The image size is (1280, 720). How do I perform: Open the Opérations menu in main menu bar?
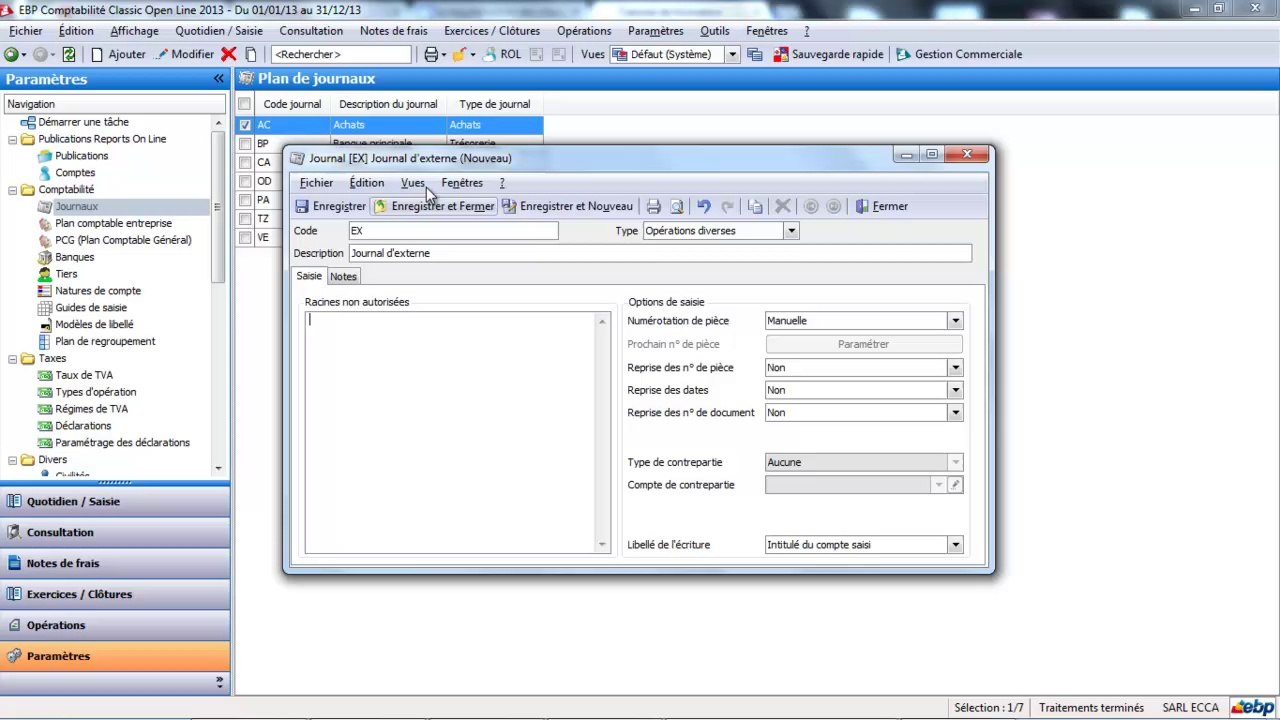click(x=584, y=31)
